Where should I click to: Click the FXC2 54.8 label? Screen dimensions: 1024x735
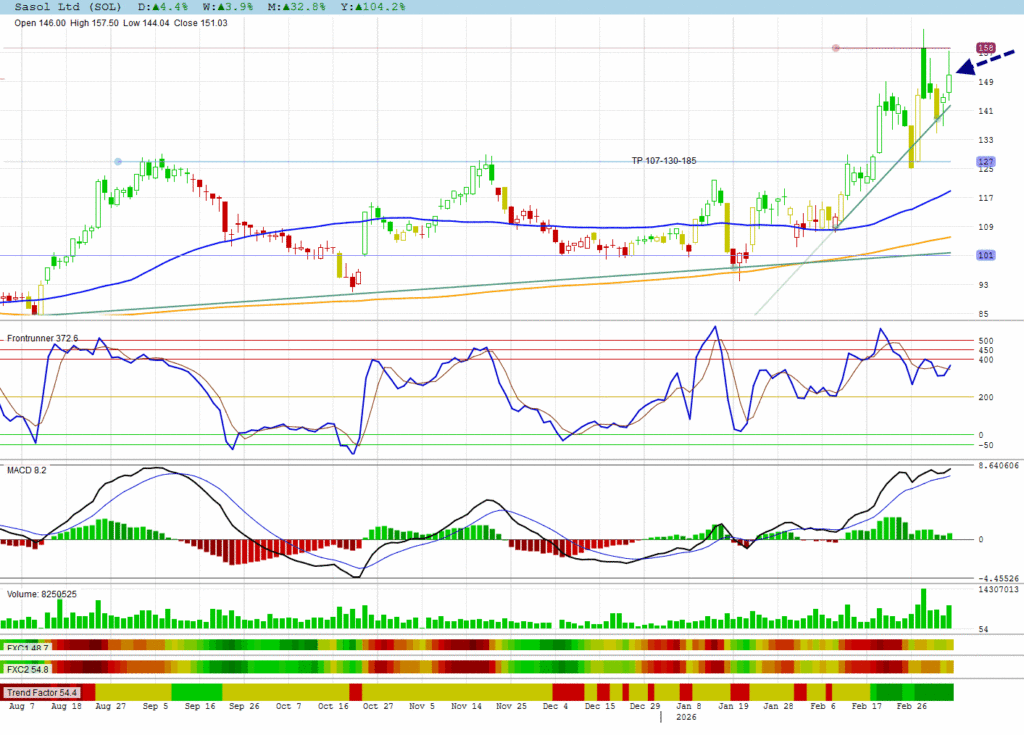(27, 668)
